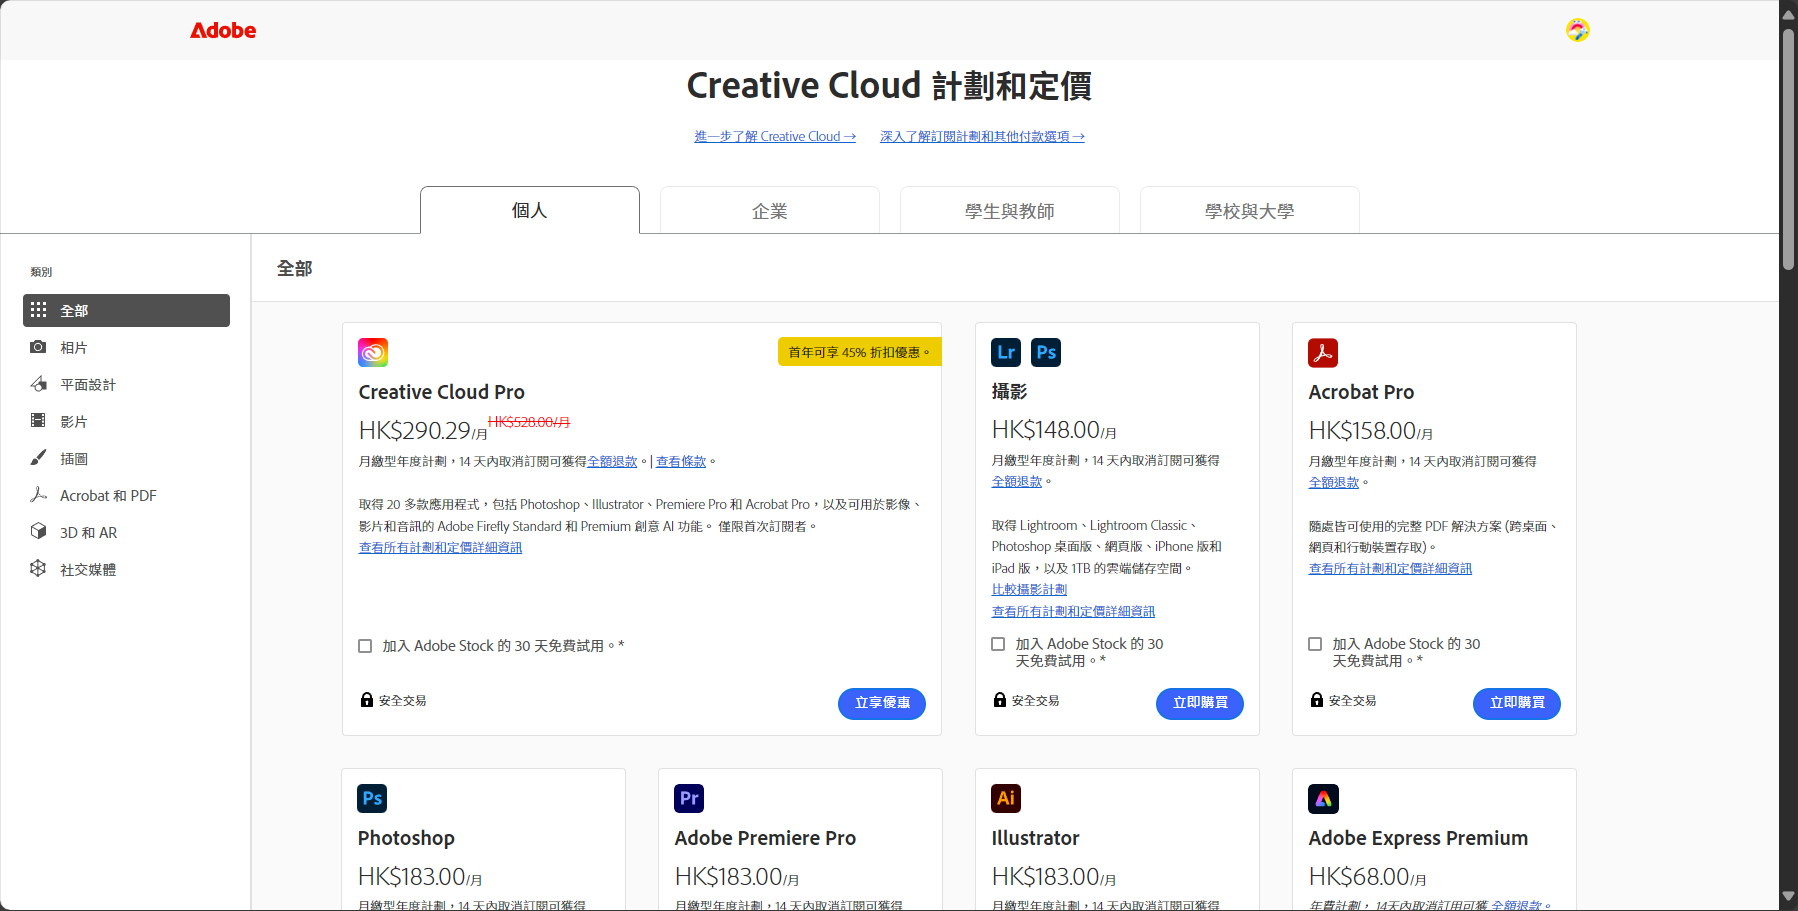1798x911 pixels.
Task: Open the user profile avatar menu
Action: [x=1577, y=30]
